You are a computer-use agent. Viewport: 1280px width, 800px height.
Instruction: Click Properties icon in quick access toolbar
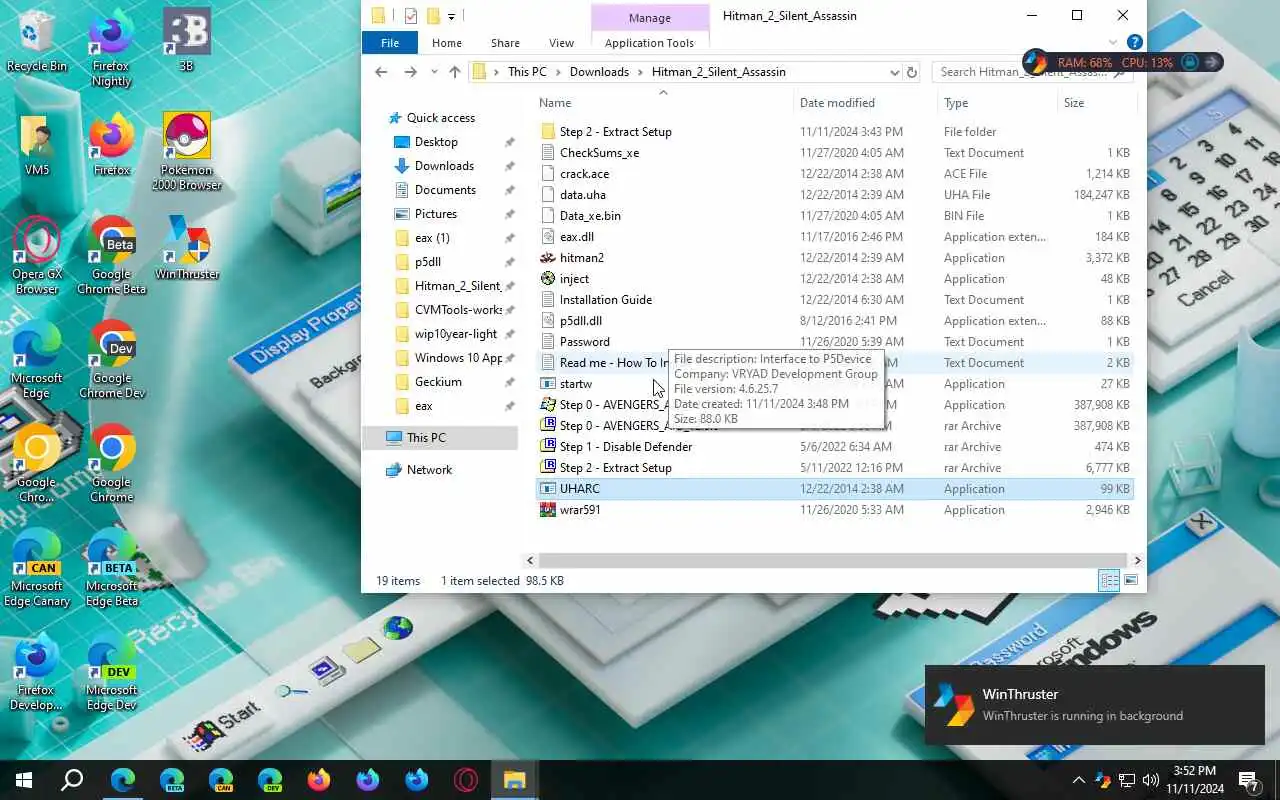(x=411, y=16)
